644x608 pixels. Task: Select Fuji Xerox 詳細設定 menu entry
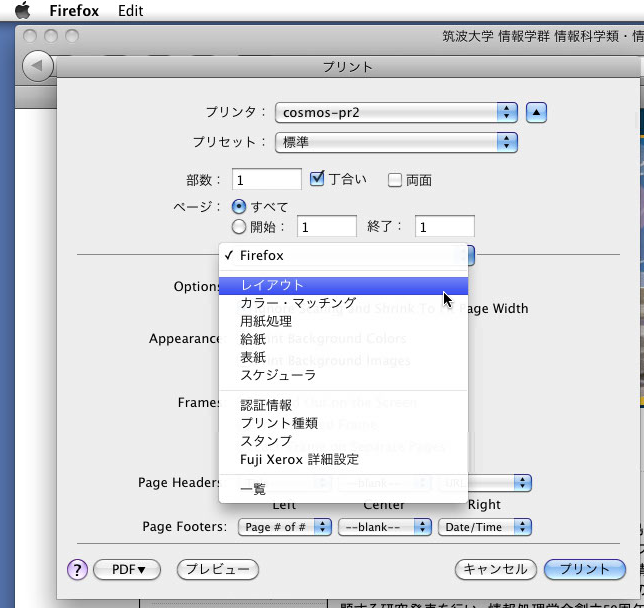click(x=343, y=459)
